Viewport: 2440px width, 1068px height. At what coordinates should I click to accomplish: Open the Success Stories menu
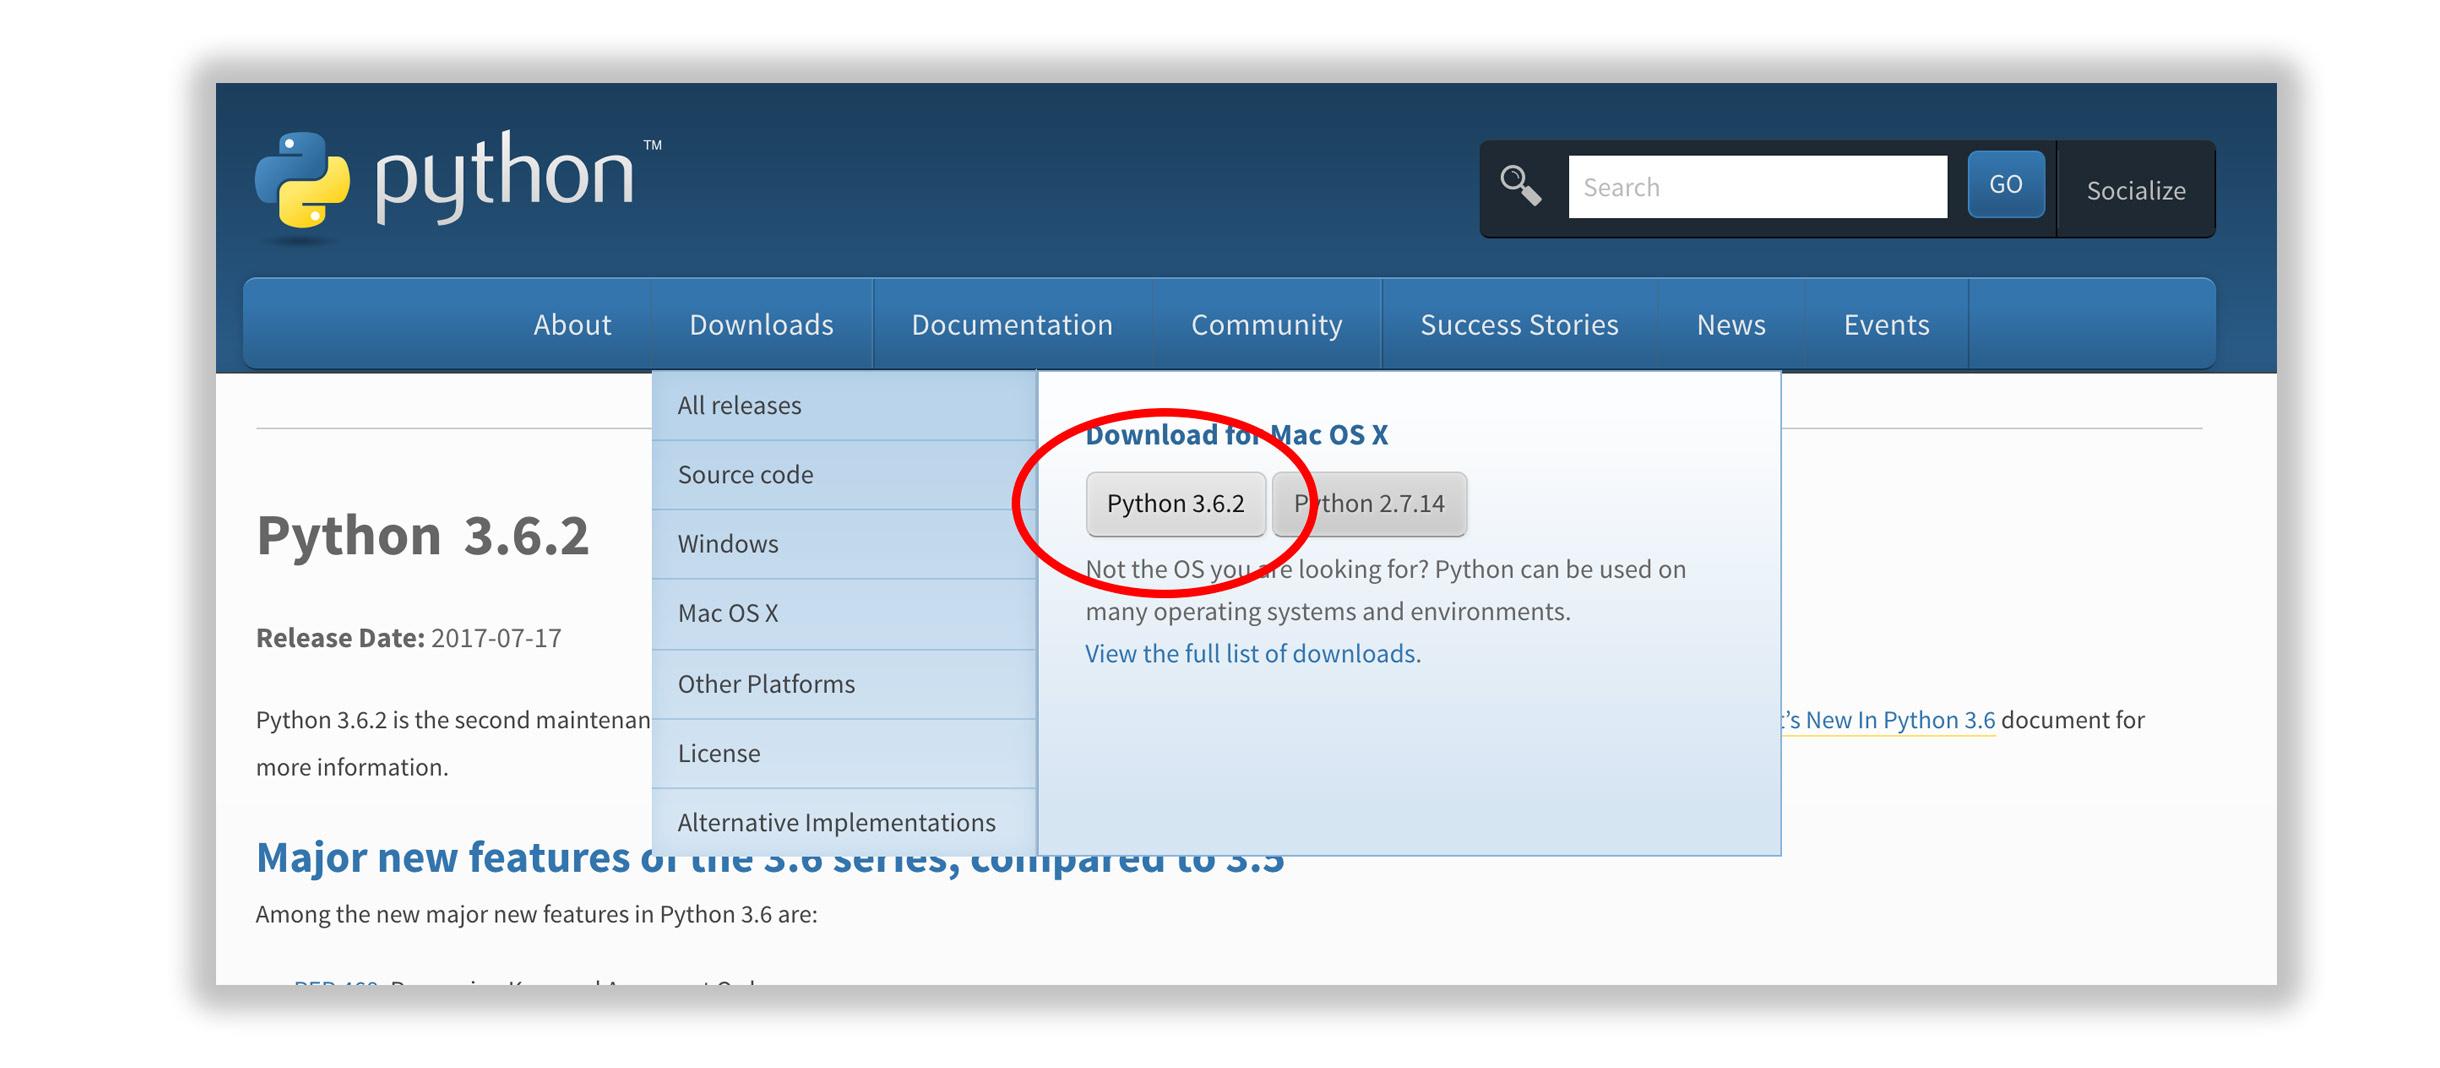(1519, 324)
